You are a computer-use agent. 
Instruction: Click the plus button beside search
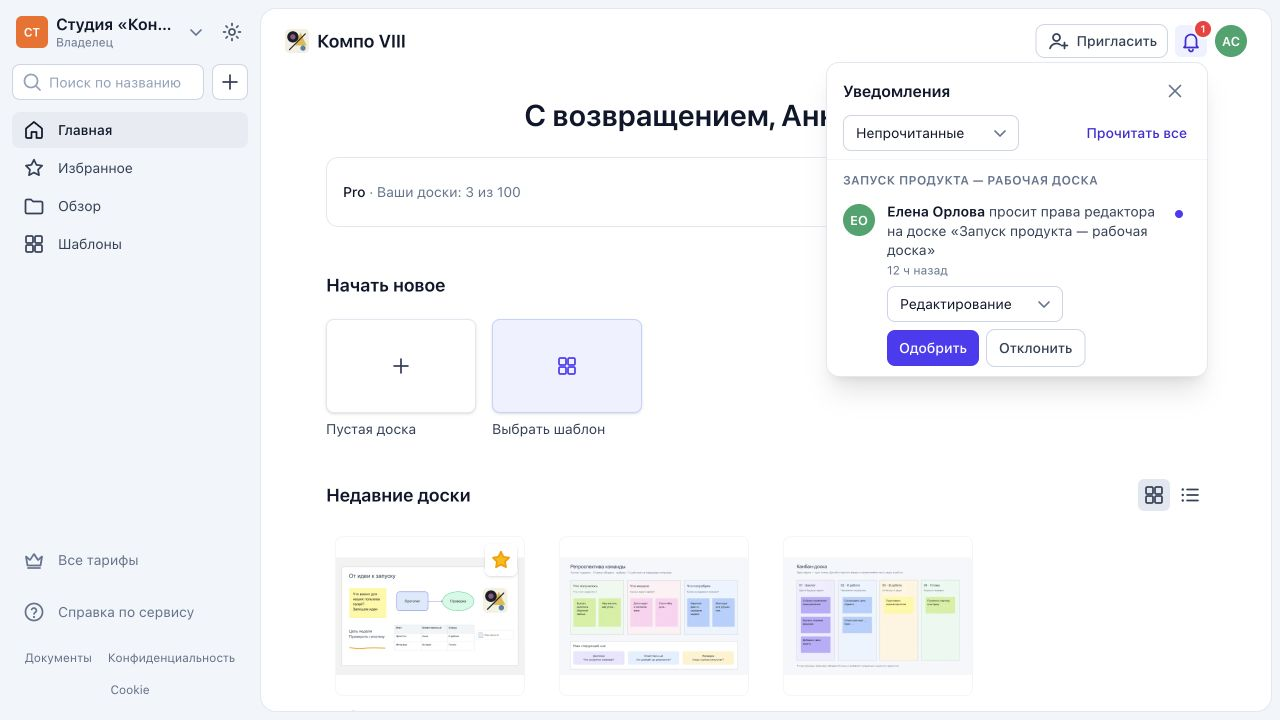coord(230,82)
